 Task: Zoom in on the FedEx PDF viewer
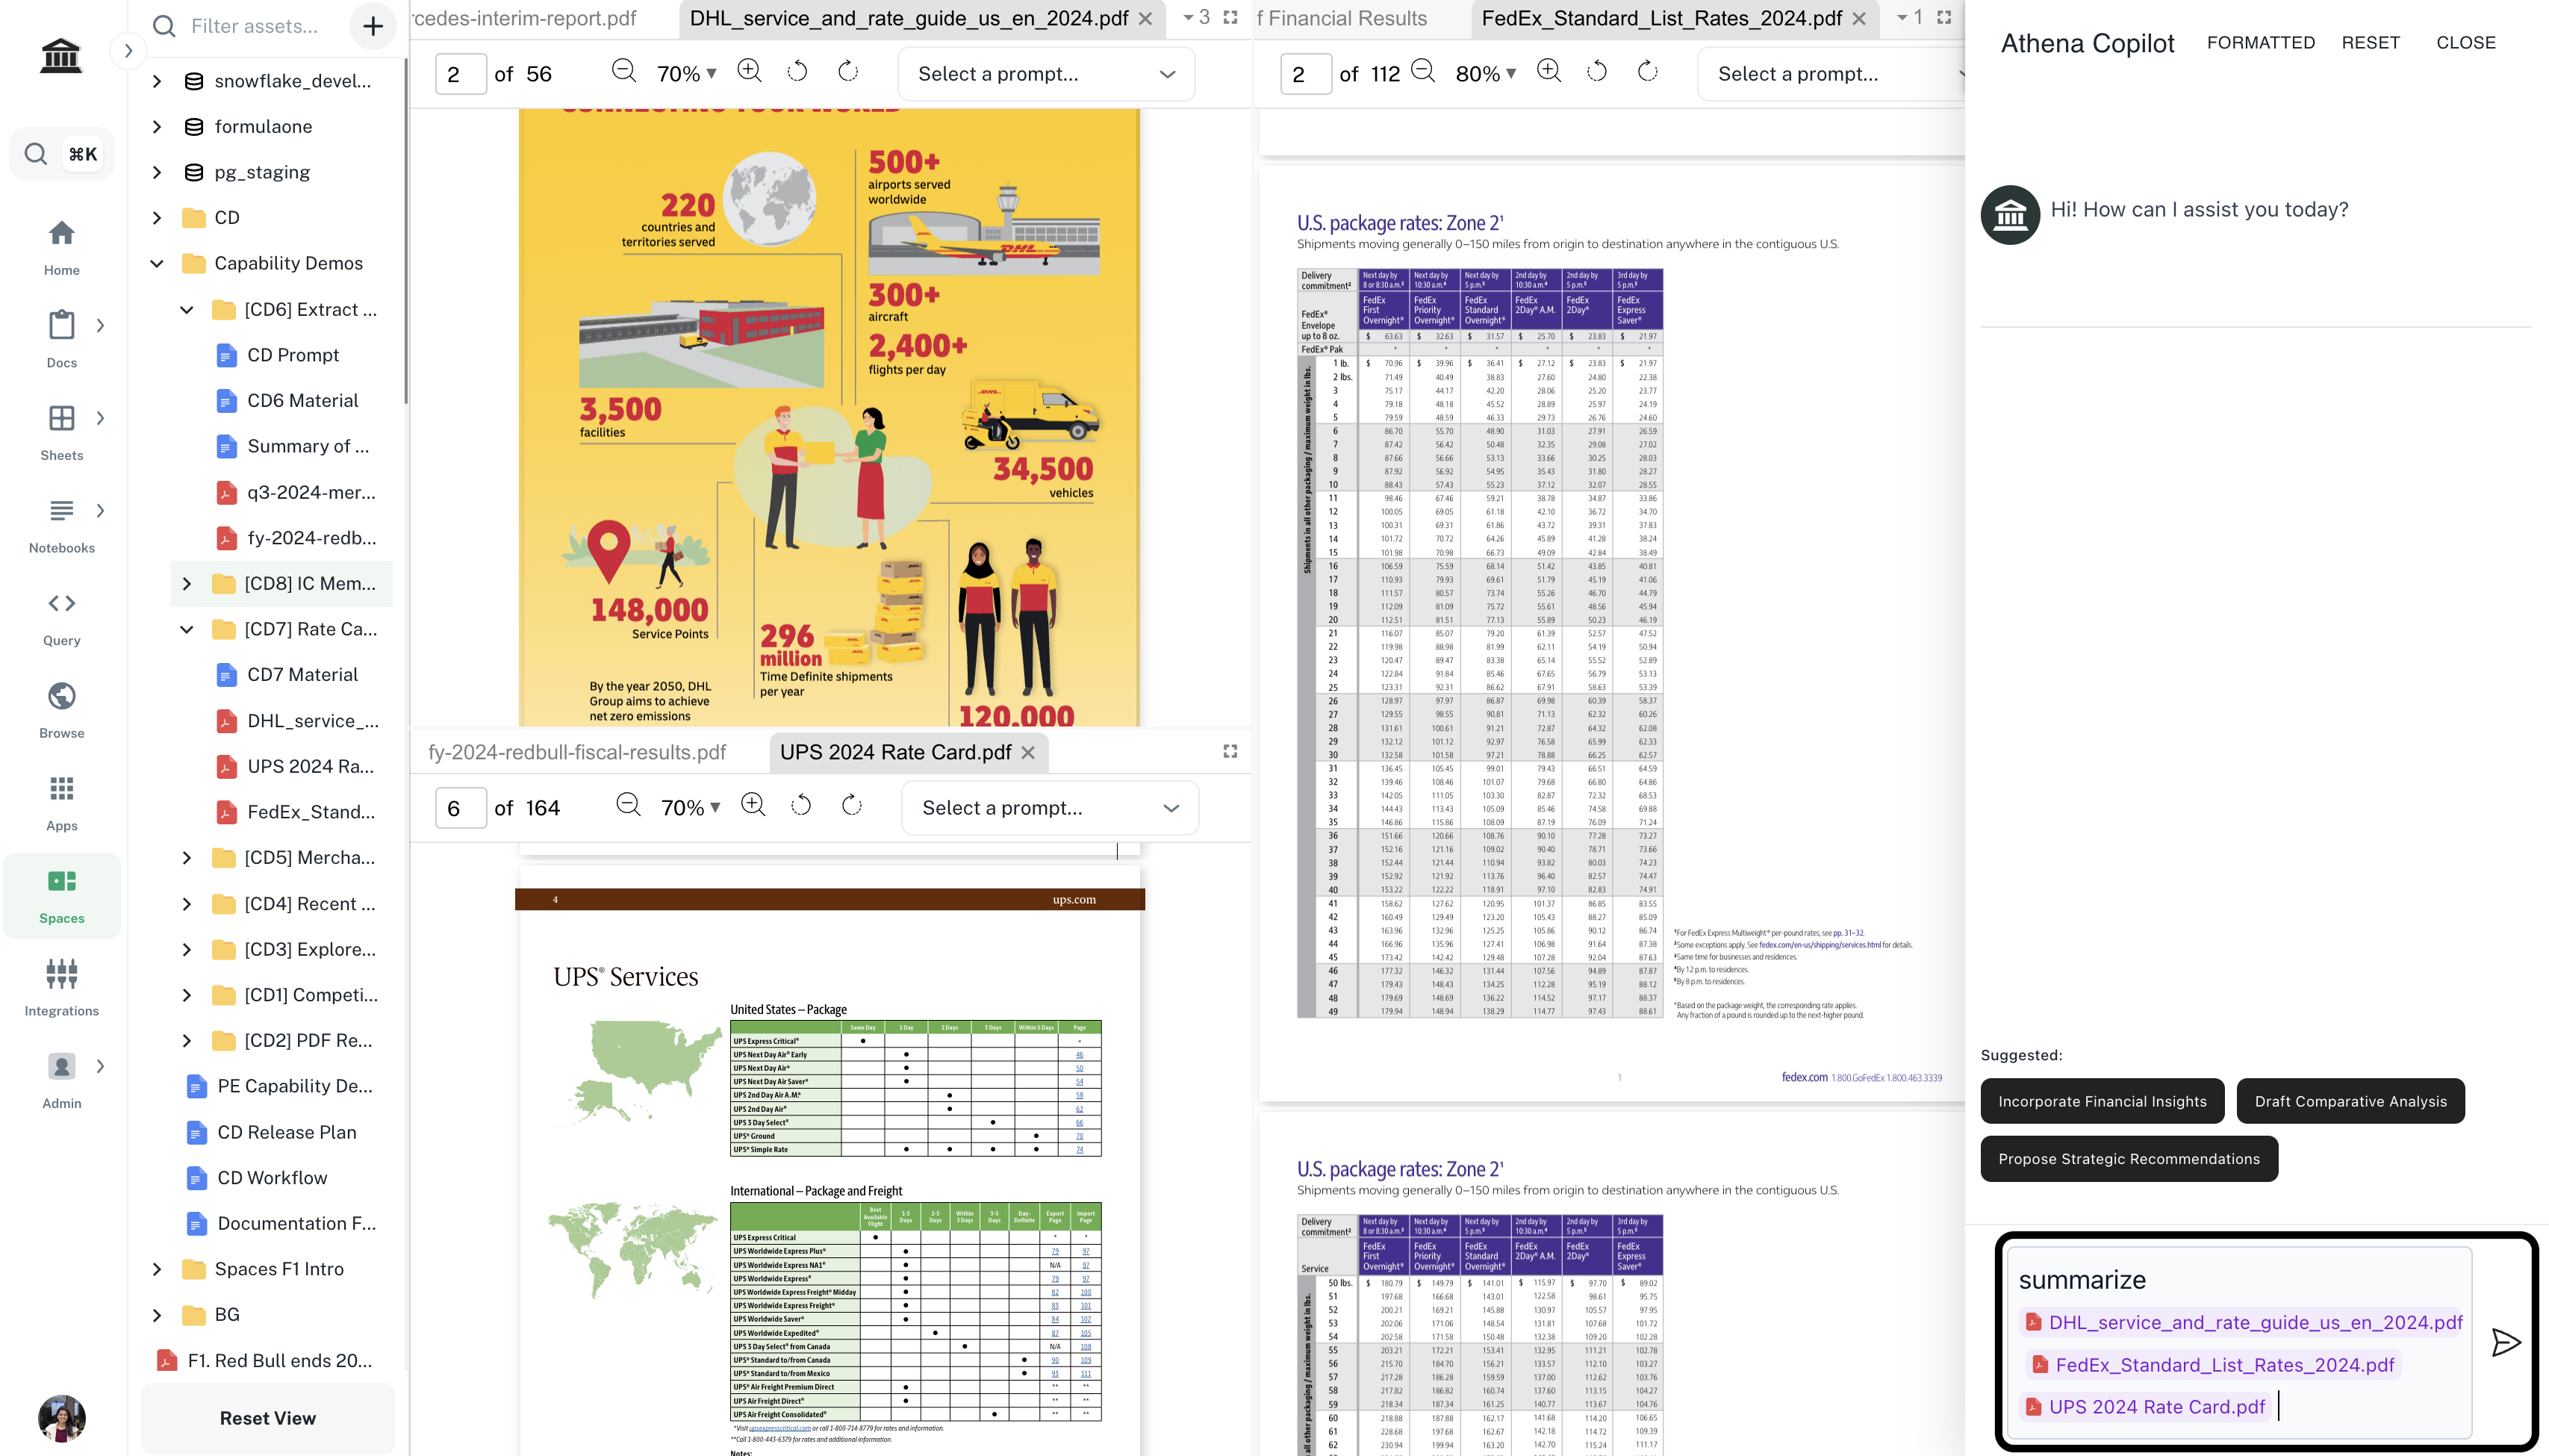[1549, 71]
